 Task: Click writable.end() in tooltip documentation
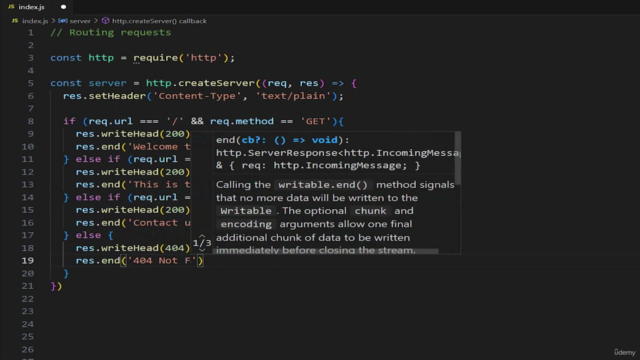coord(323,185)
